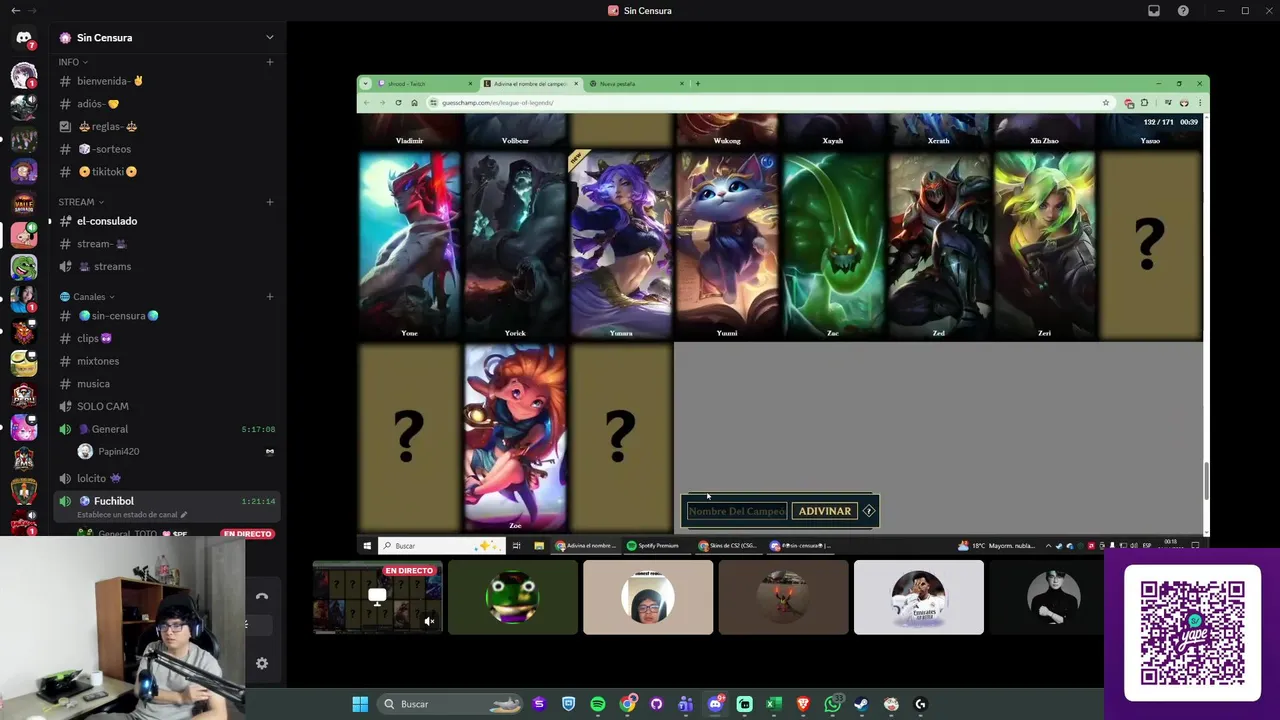Open Discord inbox icon in title bar
This screenshot has width=1280, height=720.
click(x=1154, y=11)
